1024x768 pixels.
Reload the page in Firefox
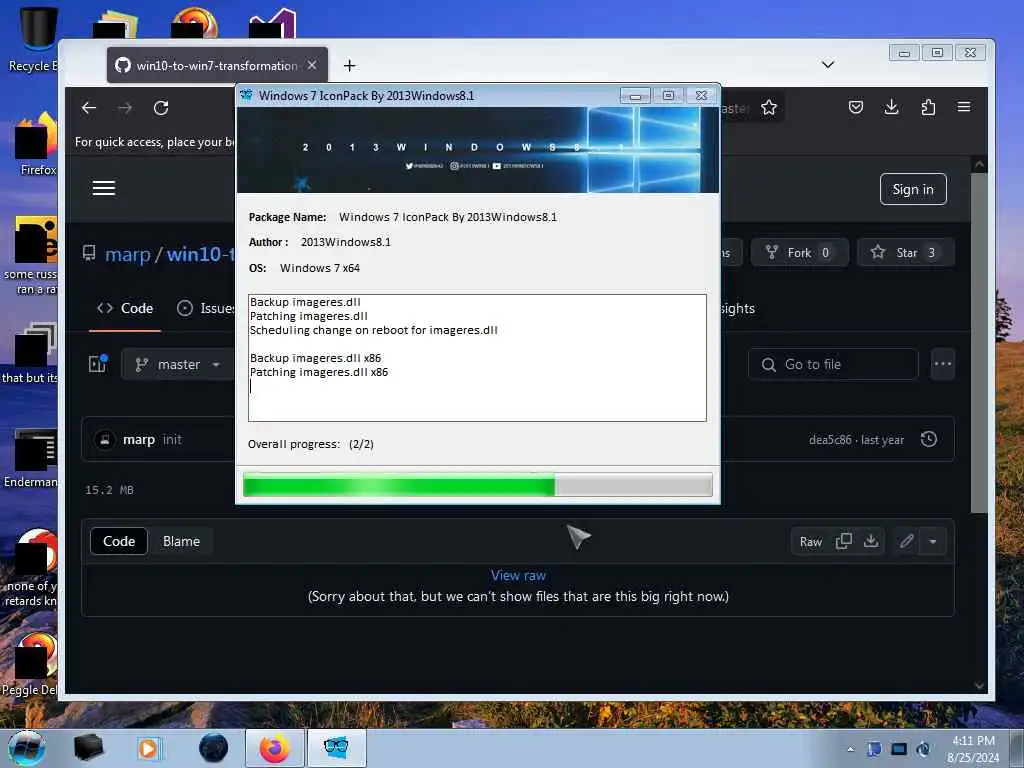[x=161, y=108]
